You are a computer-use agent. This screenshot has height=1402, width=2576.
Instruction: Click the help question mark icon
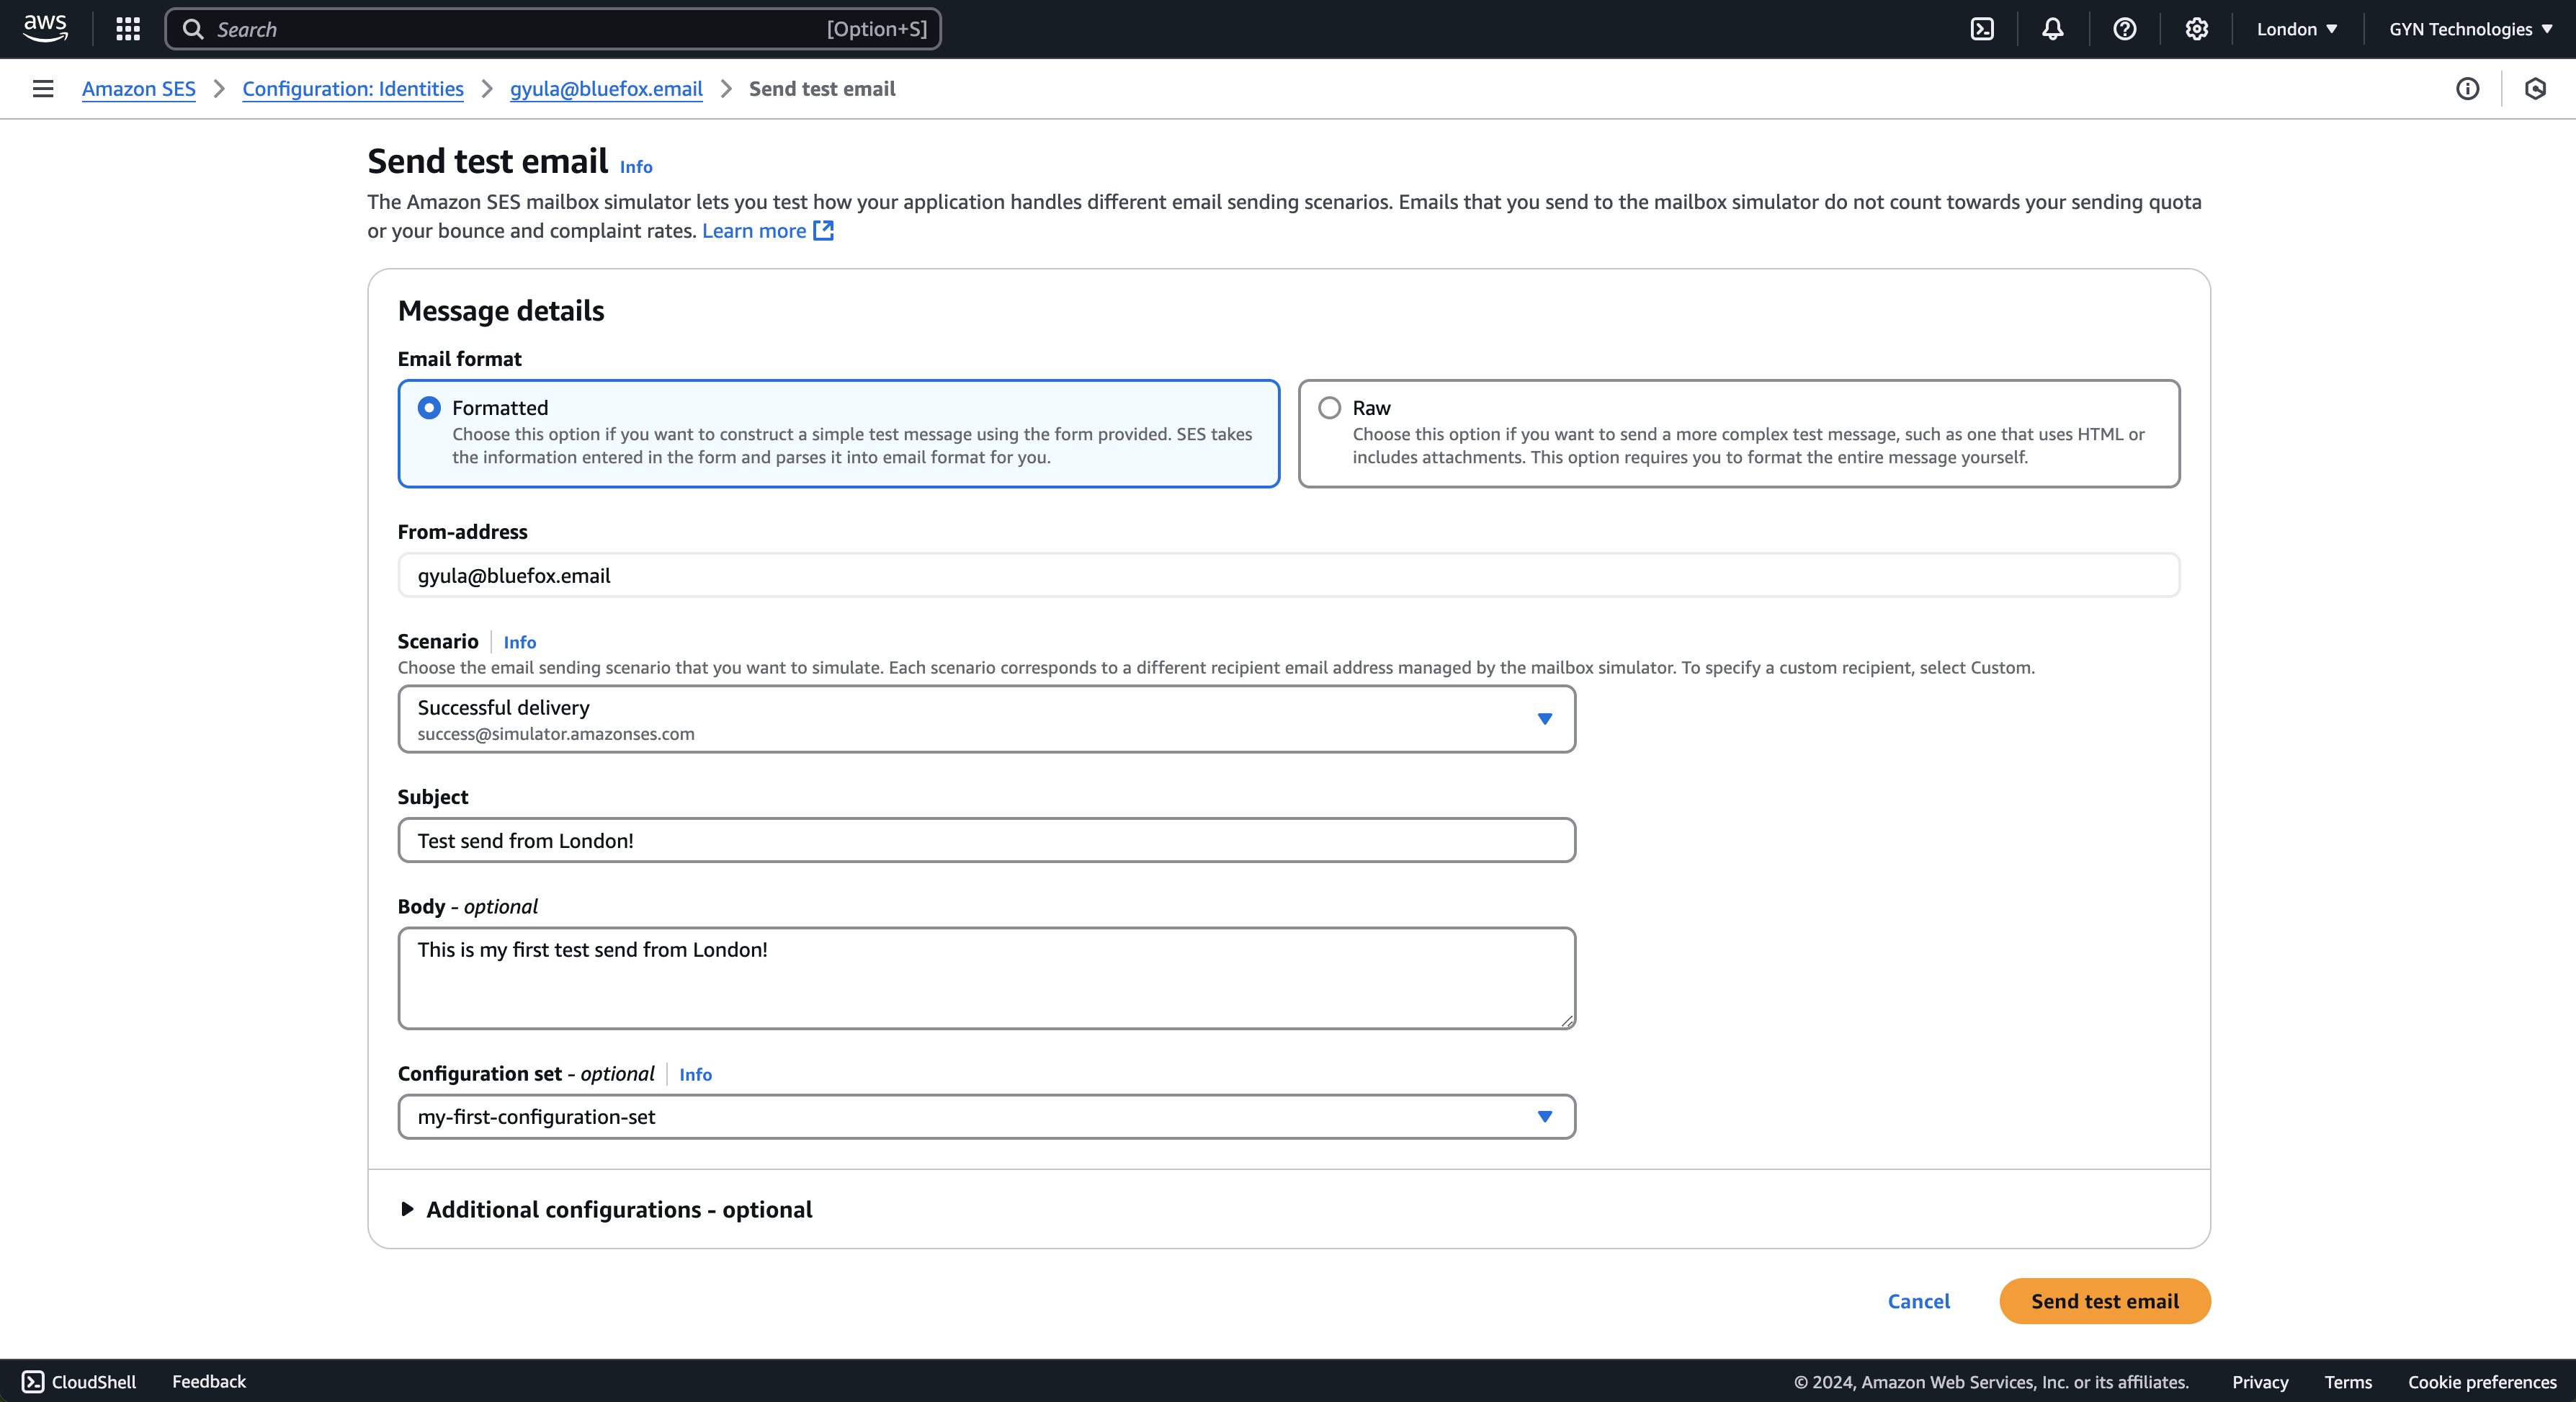[x=2127, y=27]
